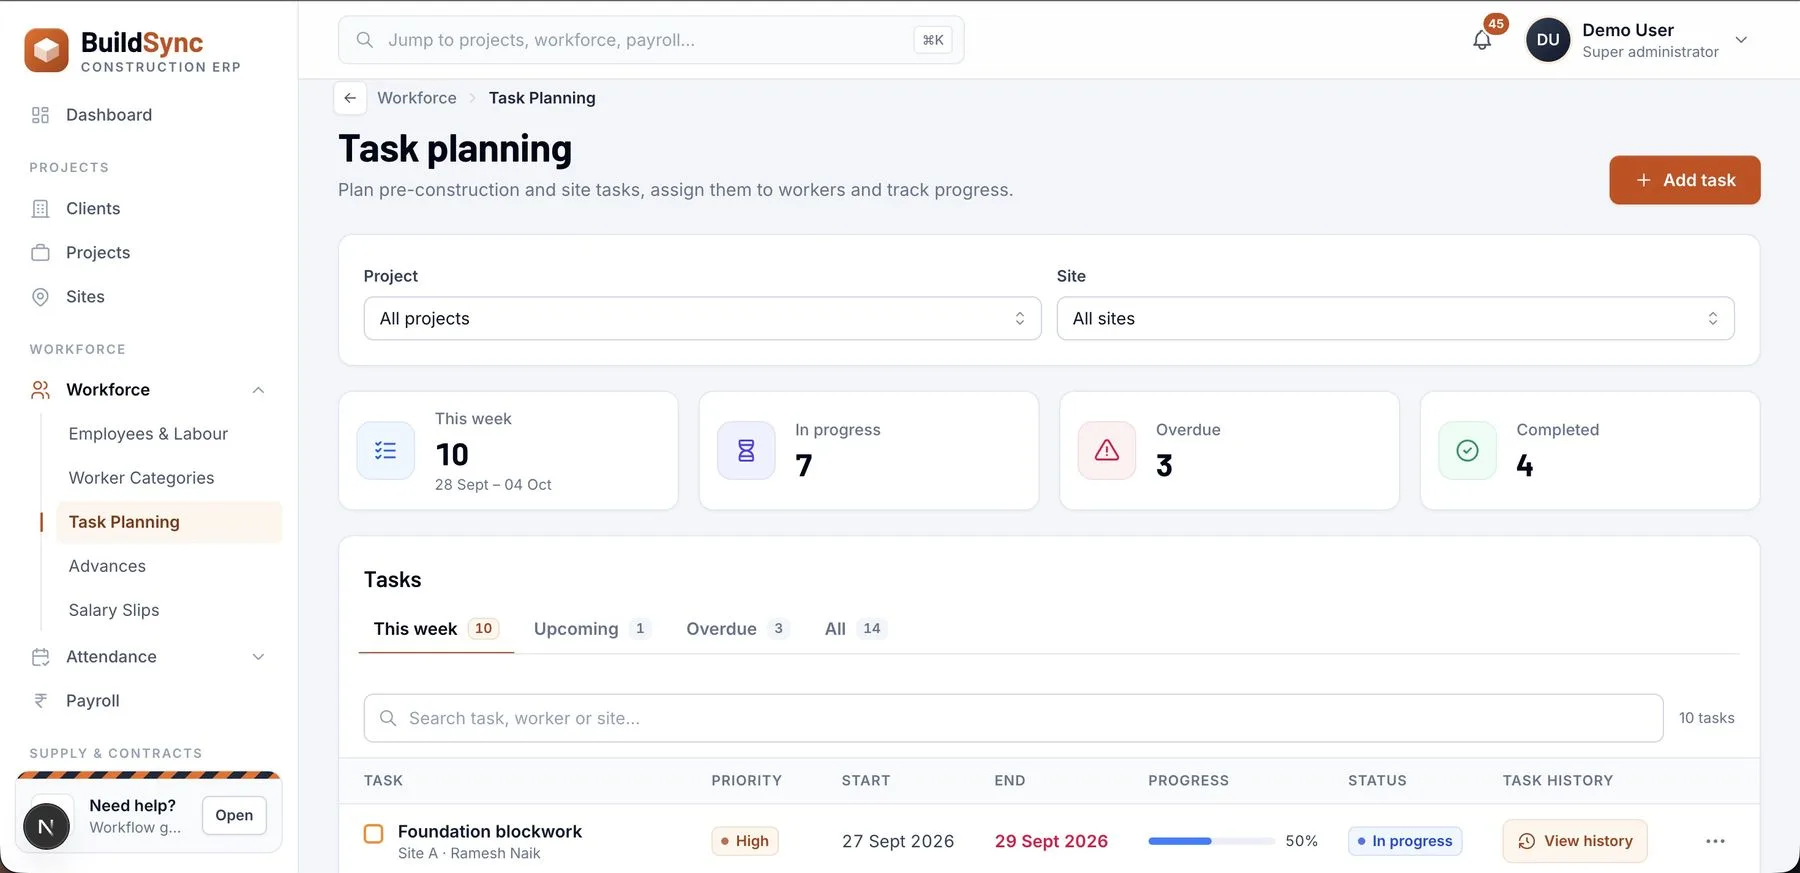Click the Attendance calendar icon
Image resolution: width=1800 pixels, height=873 pixels.
click(x=40, y=657)
